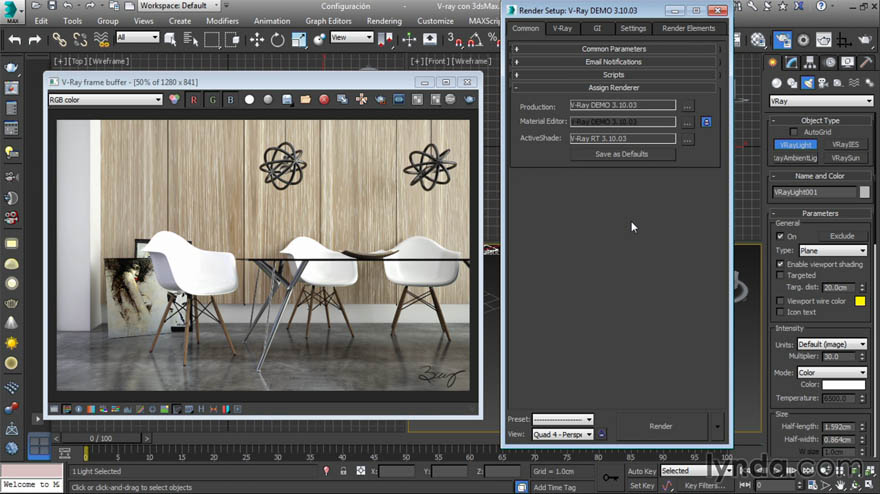Choose Production renderer with ellipsis button
This screenshot has height=494, width=880.
pyautogui.click(x=688, y=106)
